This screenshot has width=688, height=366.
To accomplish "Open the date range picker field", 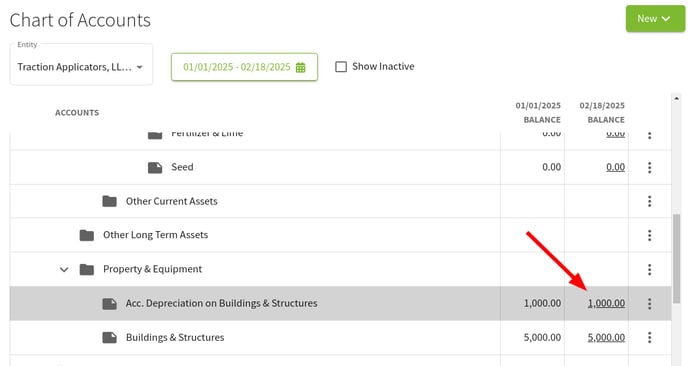I will pyautogui.click(x=244, y=67).
